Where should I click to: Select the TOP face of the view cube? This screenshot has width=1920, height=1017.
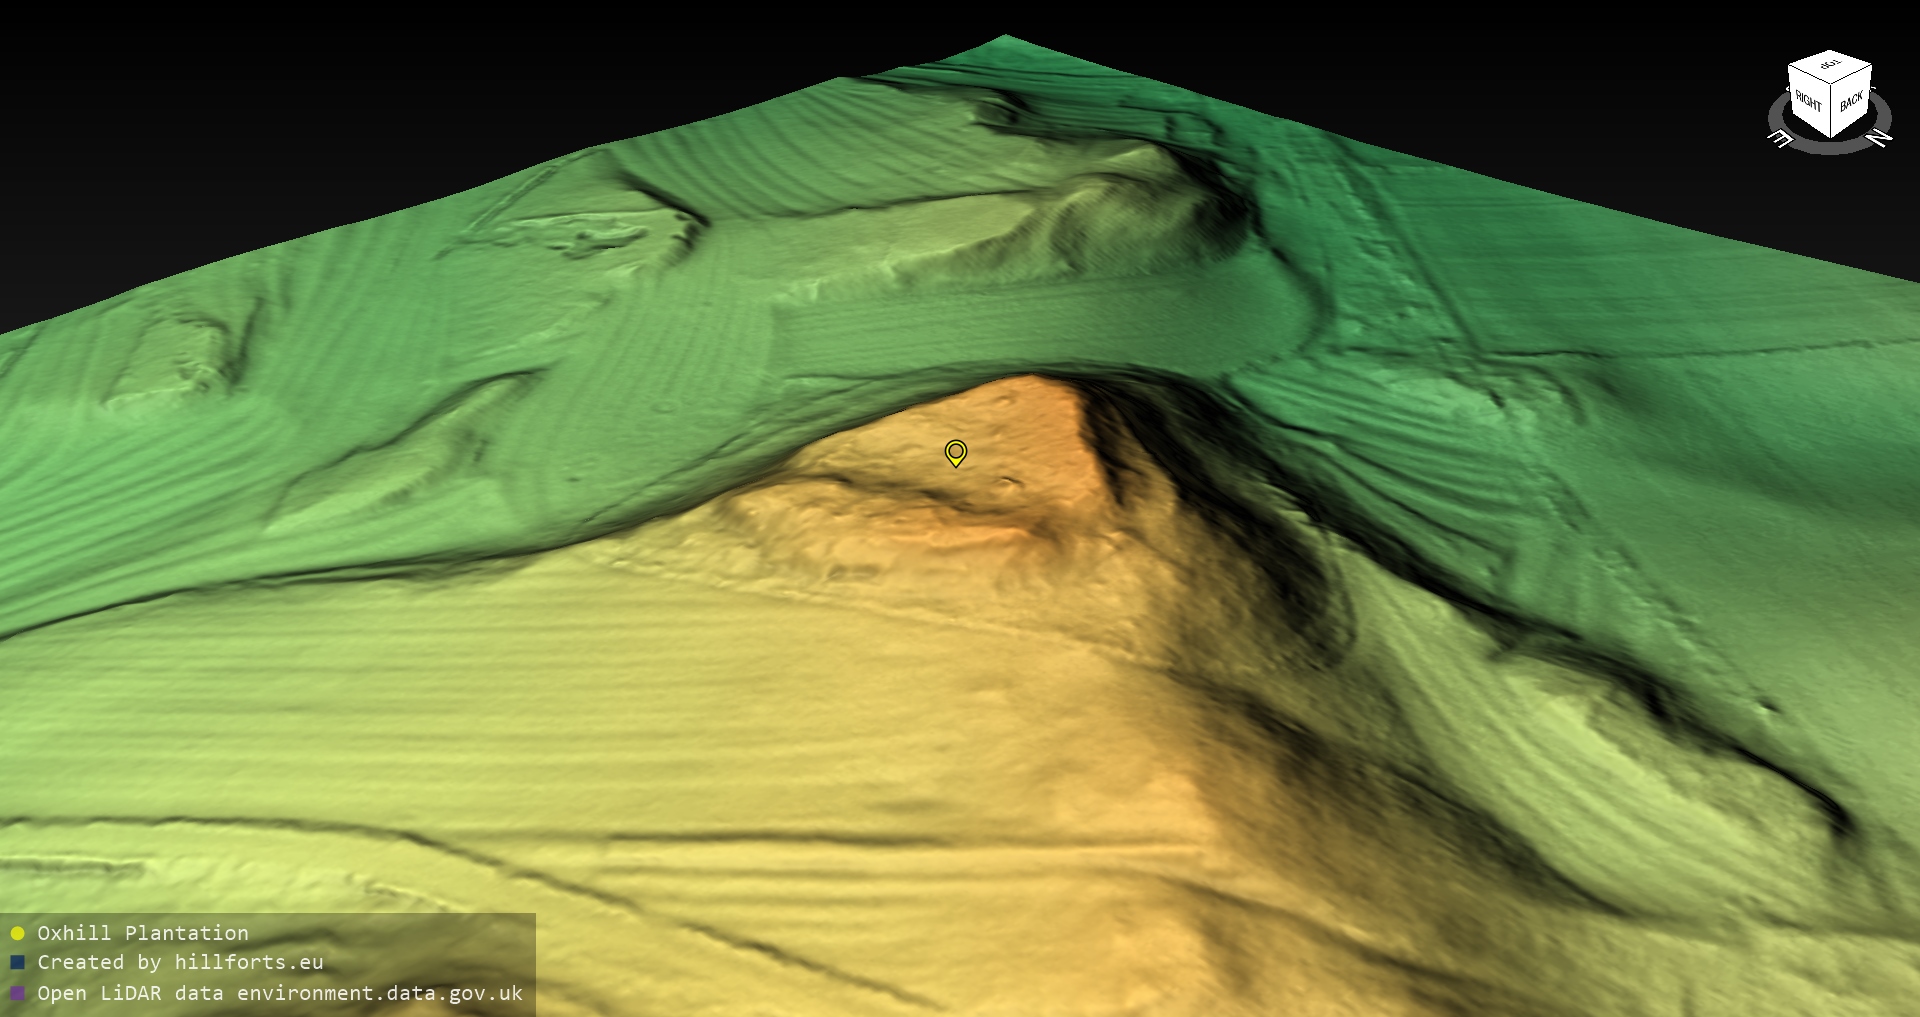(x=1830, y=65)
